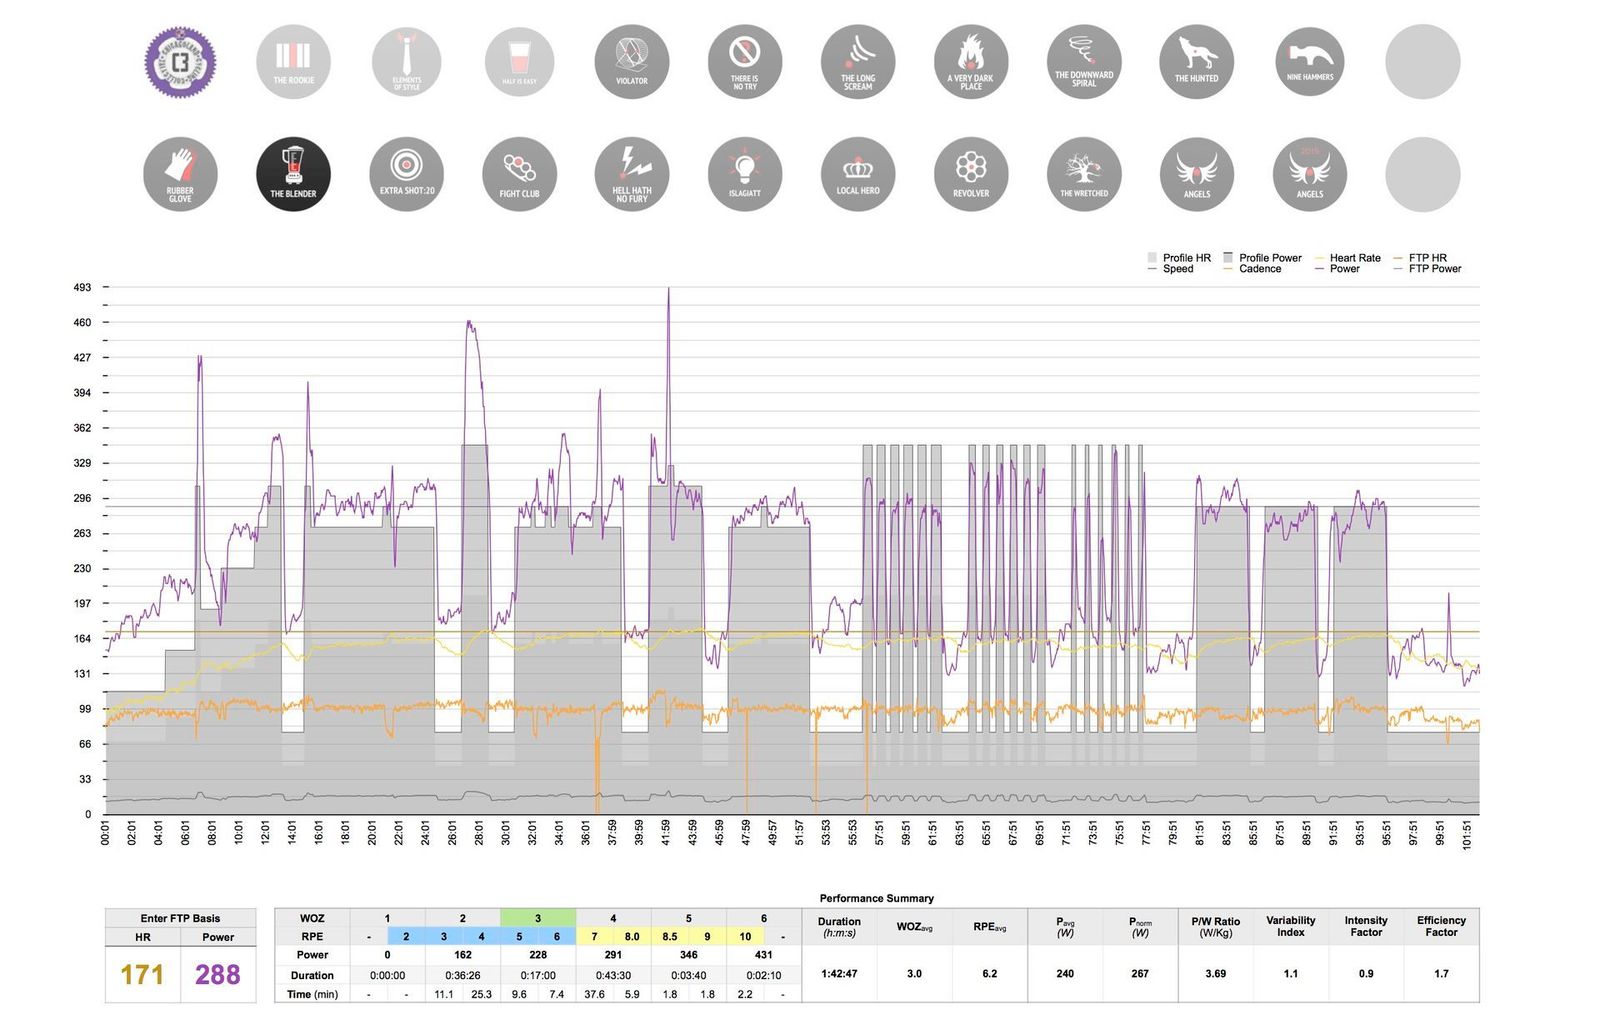Click the purple Sufferfest badge logo
1600x1035 pixels.
pyautogui.click(x=180, y=62)
